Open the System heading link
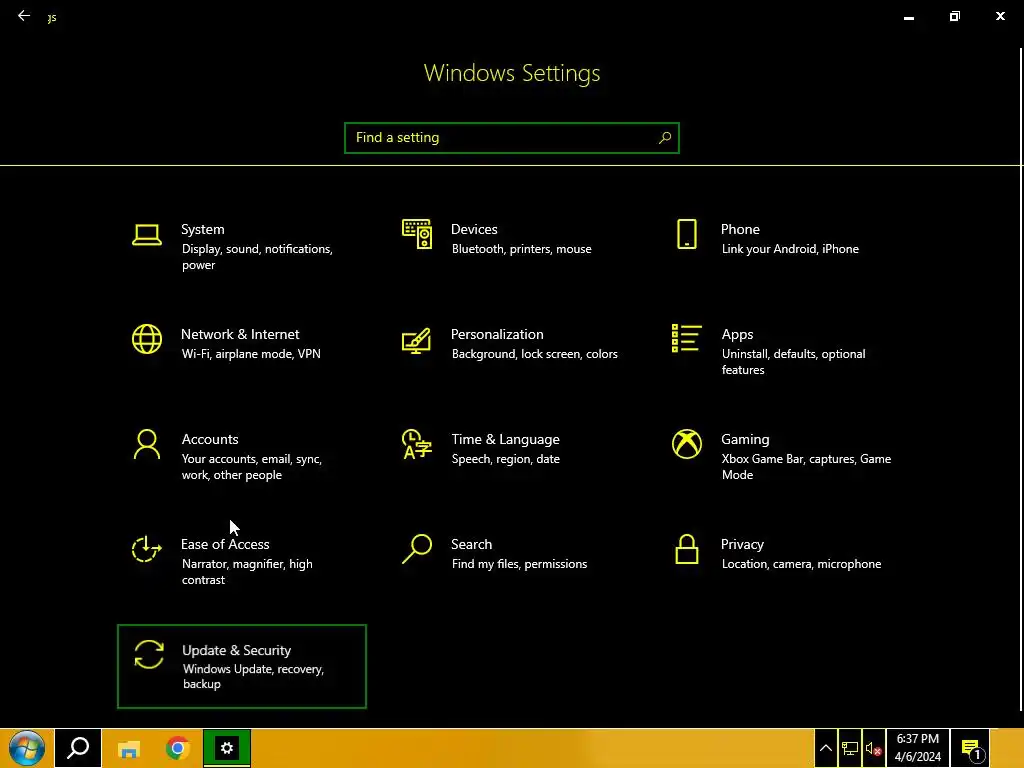 click(202, 229)
